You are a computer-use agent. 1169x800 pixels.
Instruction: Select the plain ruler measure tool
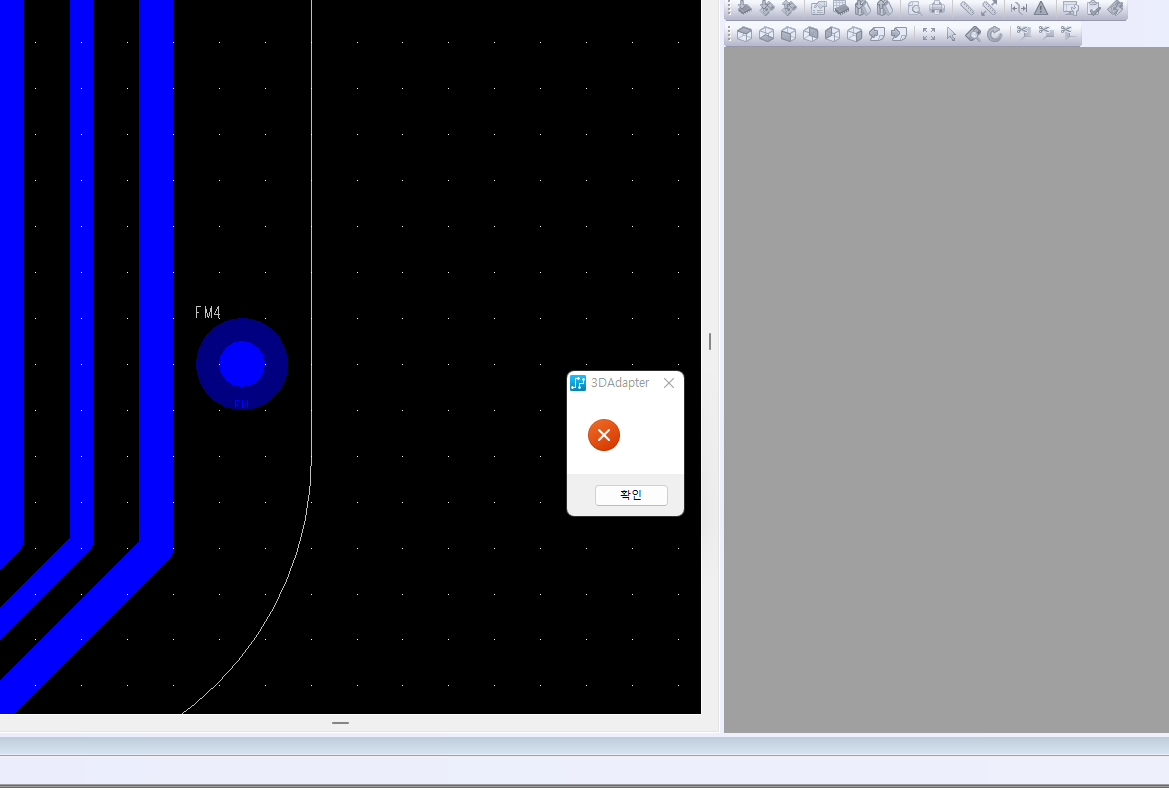point(967,8)
